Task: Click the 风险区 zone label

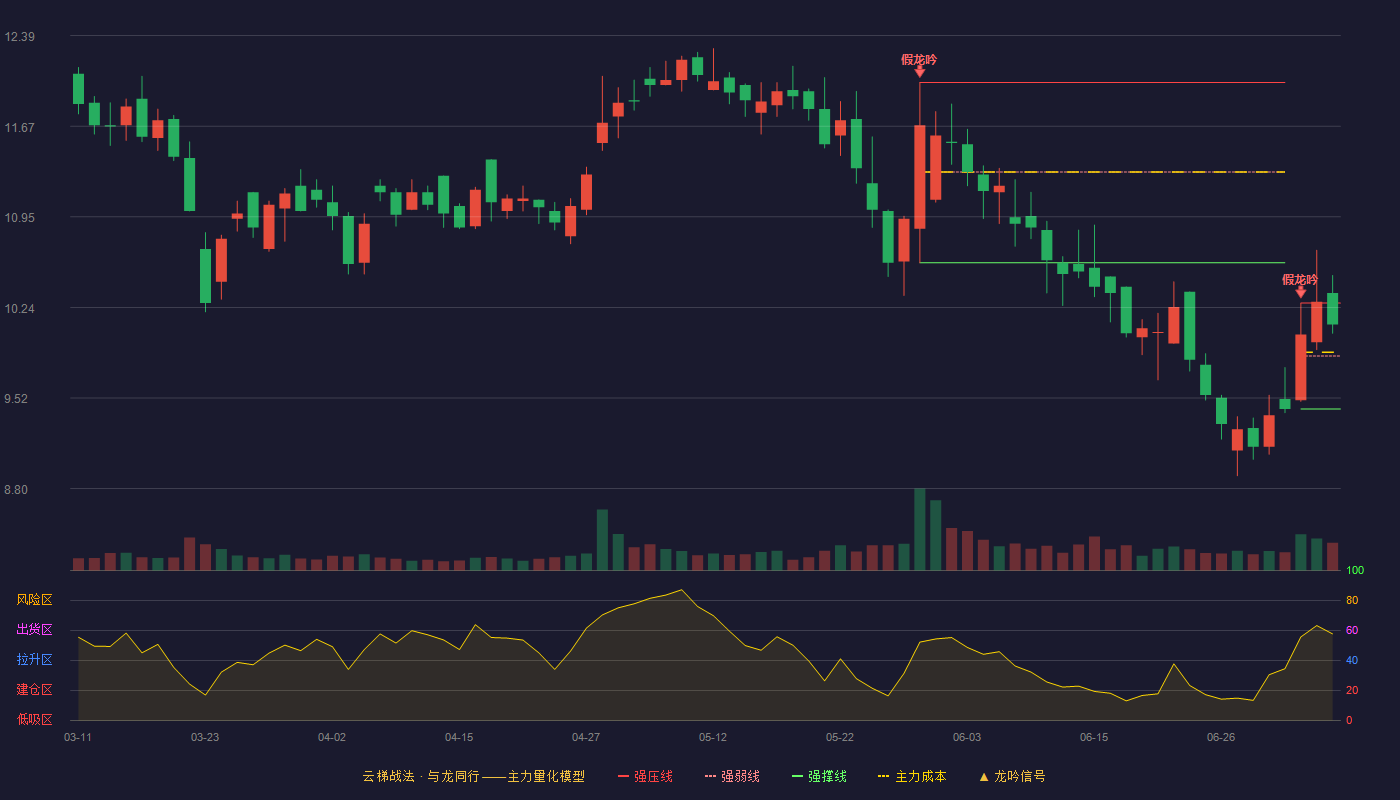Action: tap(34, 600)
